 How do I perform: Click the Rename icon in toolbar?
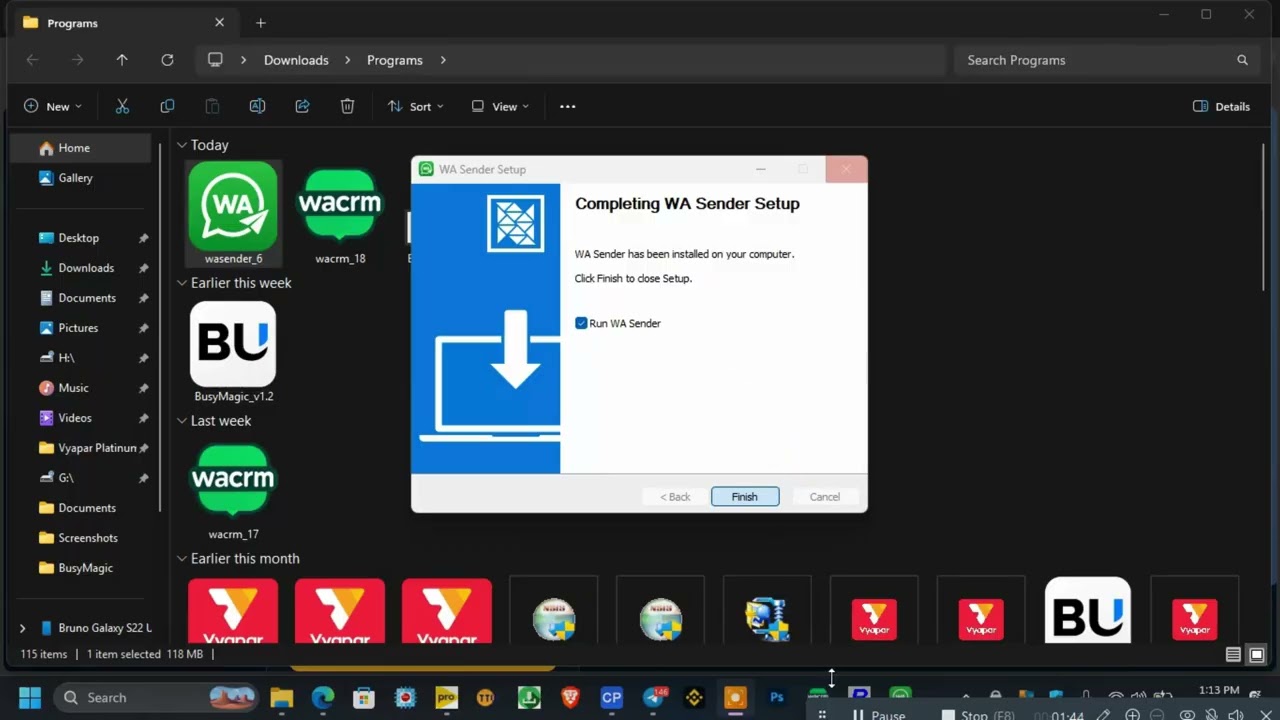(257, 106)
